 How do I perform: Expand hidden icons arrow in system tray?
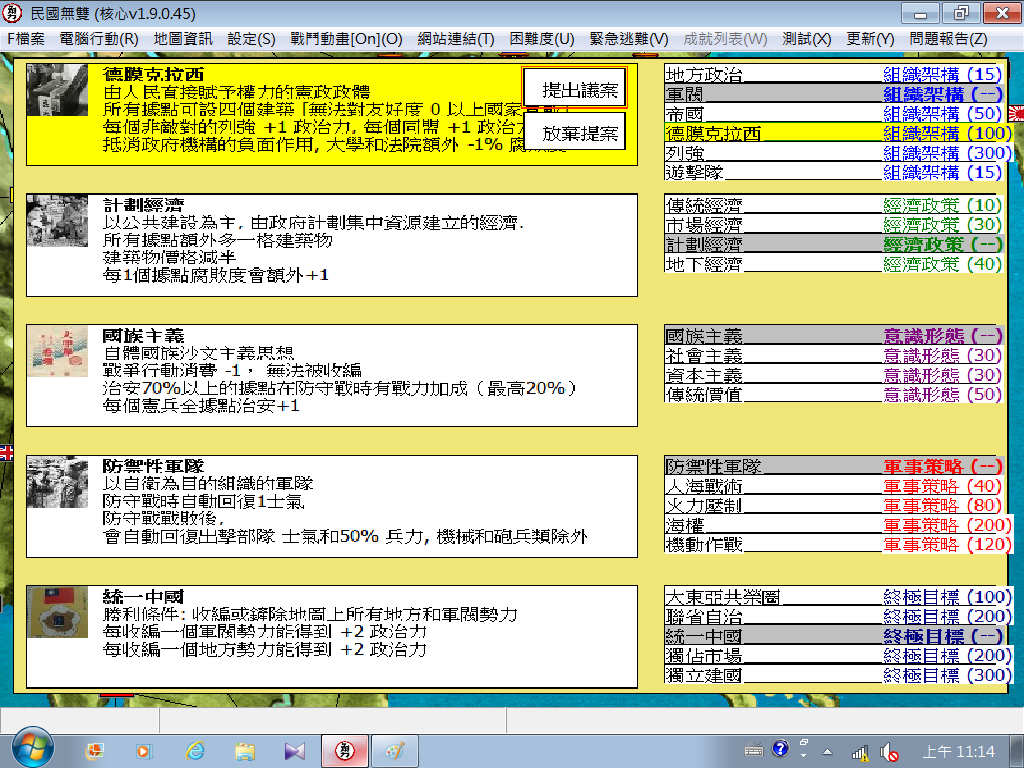pyautogui.click(x=827, y=751)
